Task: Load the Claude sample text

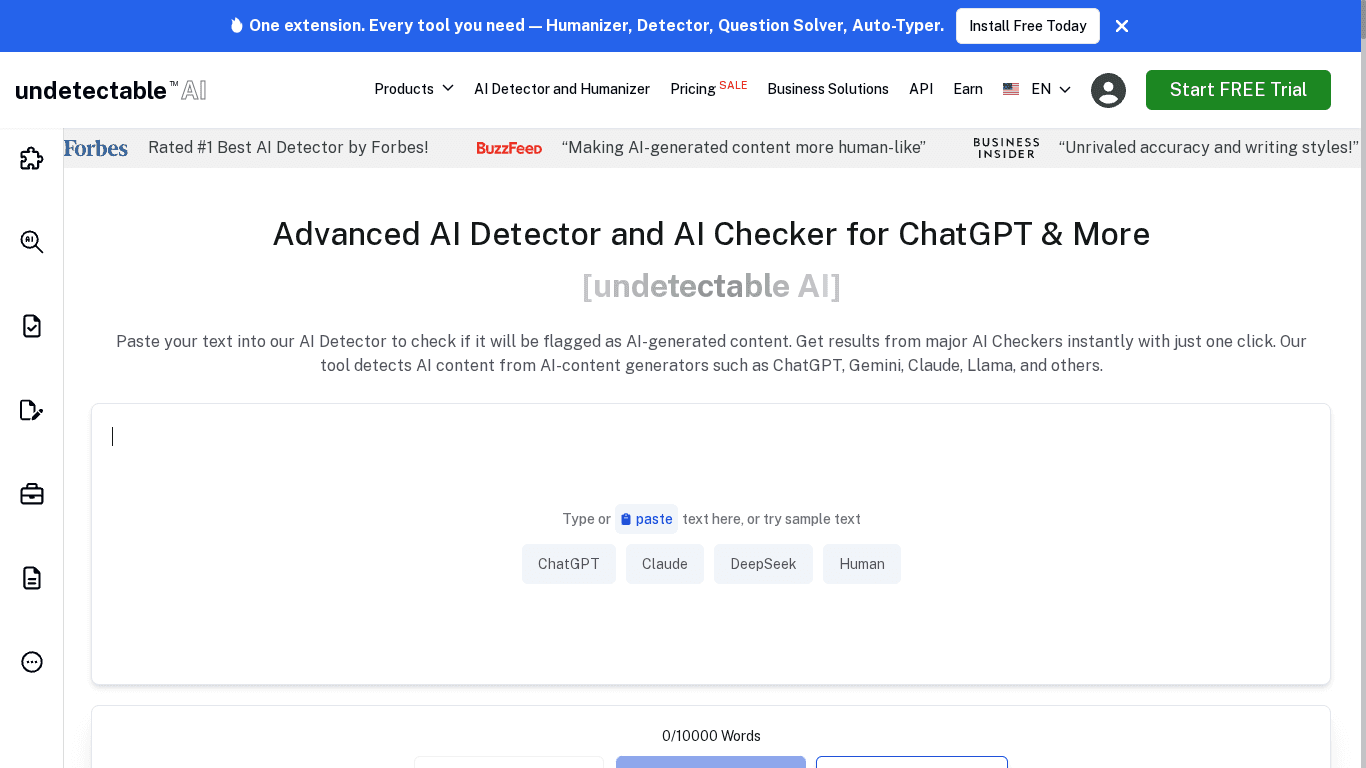Action: pyautogui.click(x=665, y=564)
